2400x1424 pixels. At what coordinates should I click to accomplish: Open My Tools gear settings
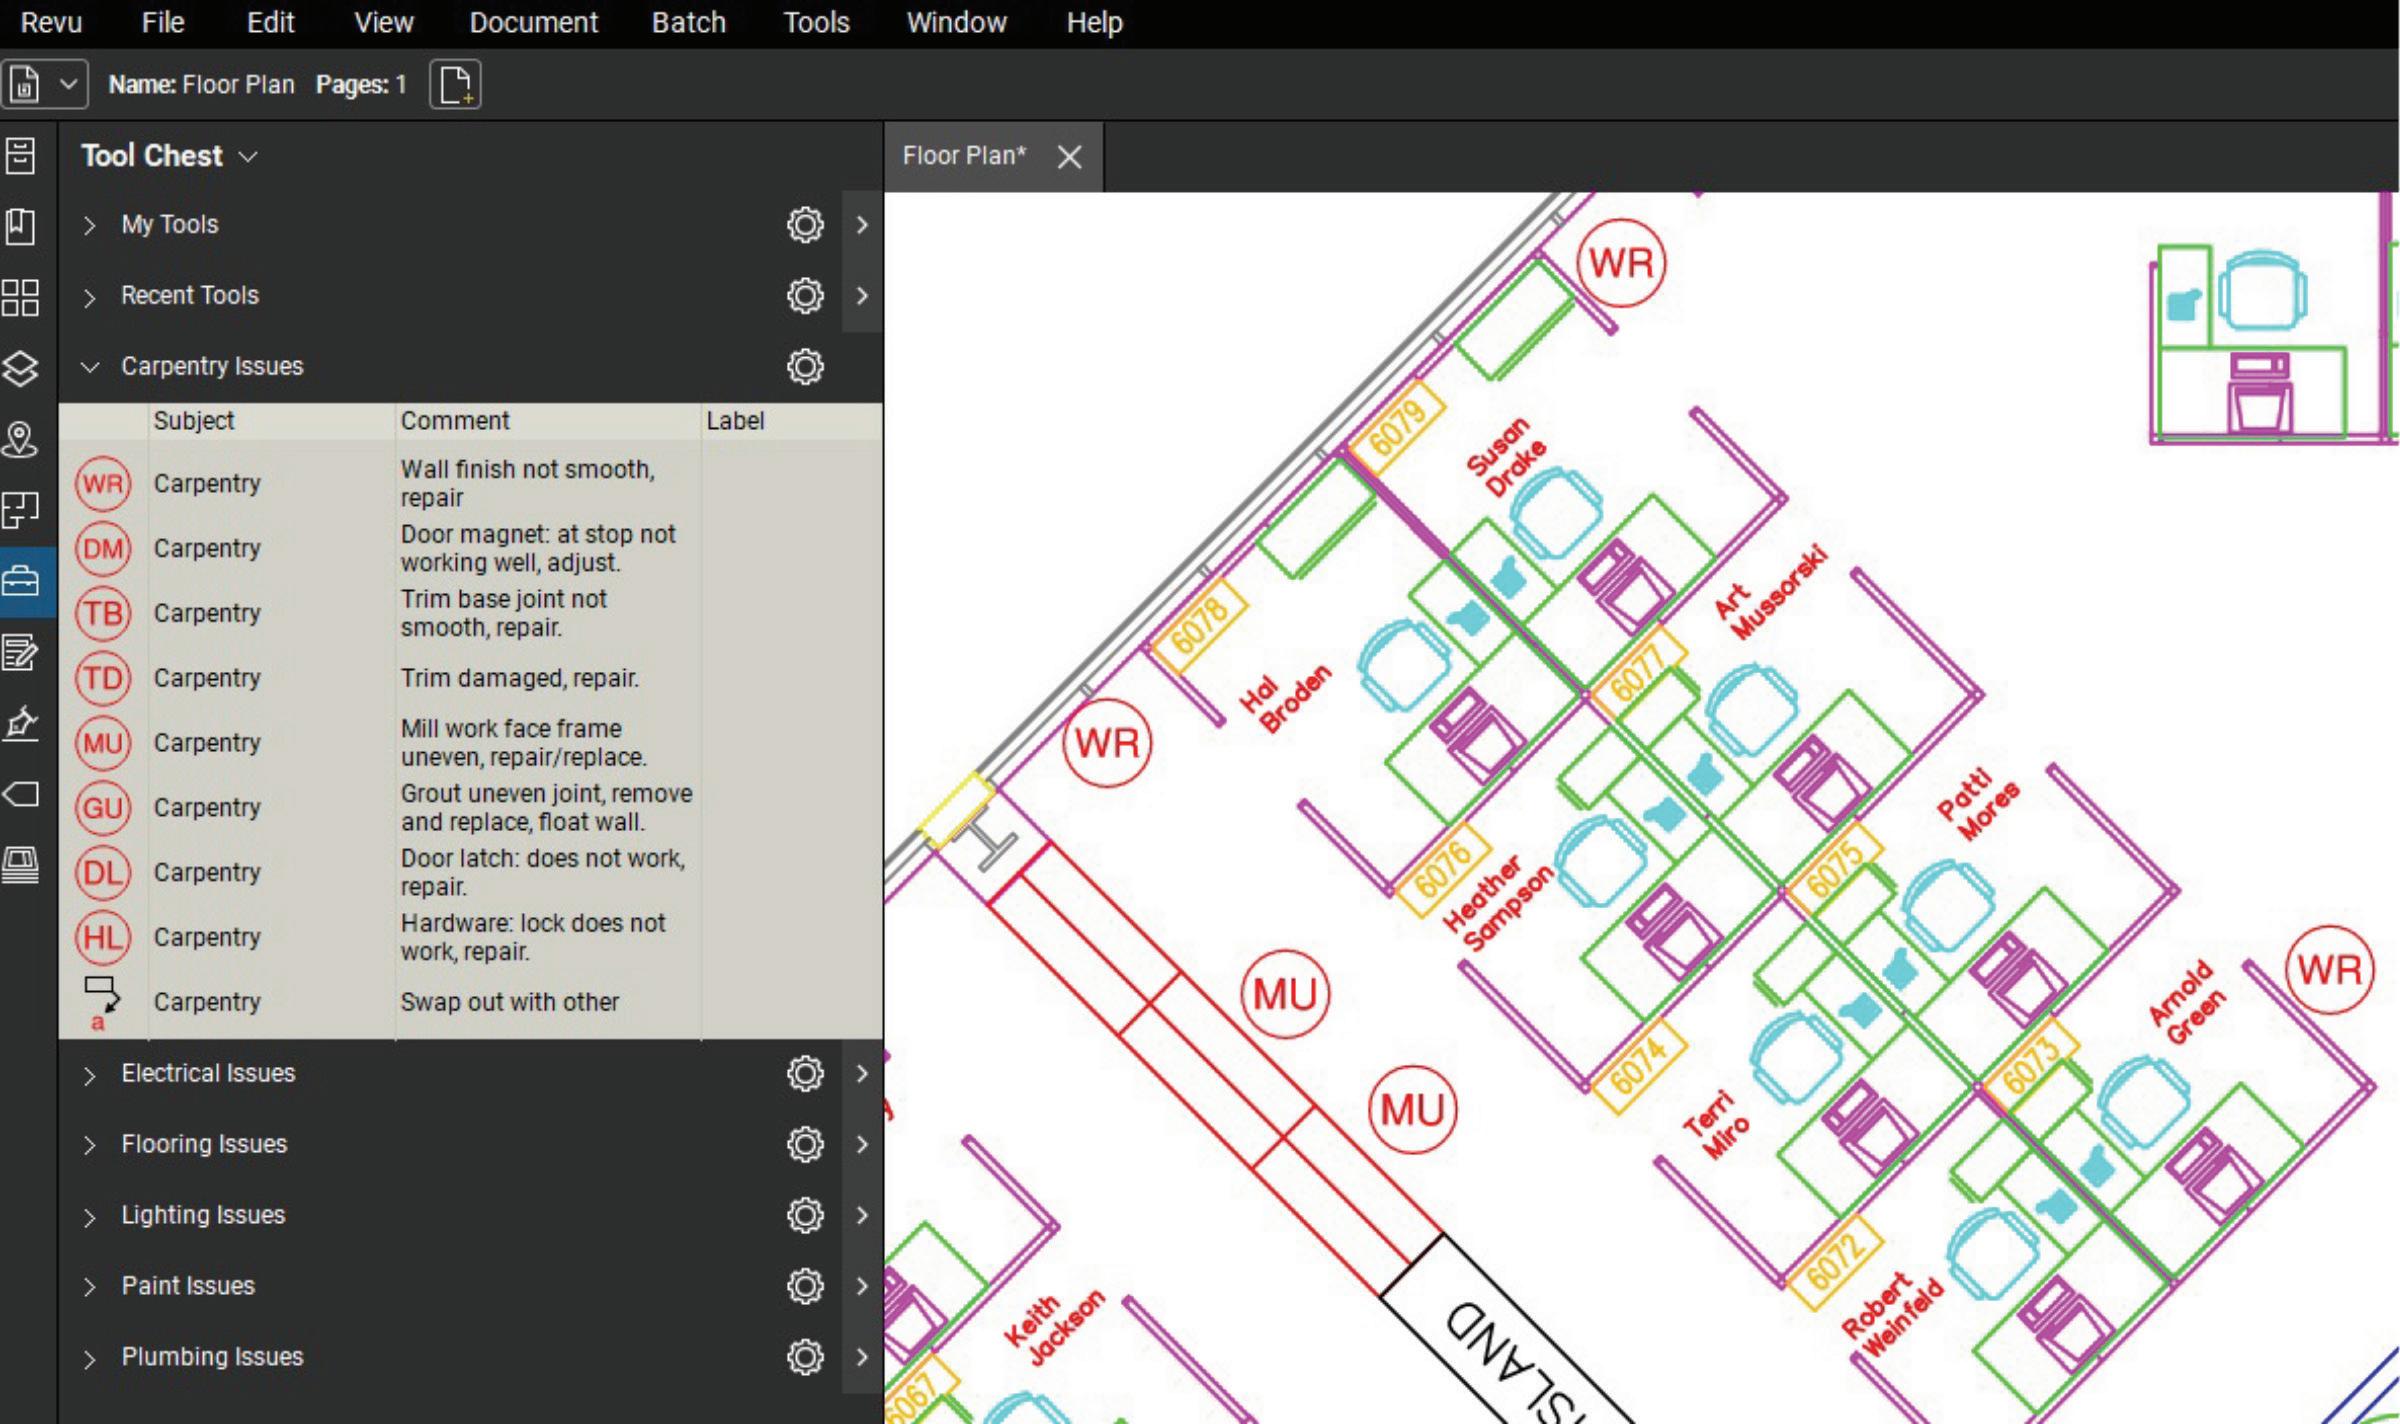805,225
